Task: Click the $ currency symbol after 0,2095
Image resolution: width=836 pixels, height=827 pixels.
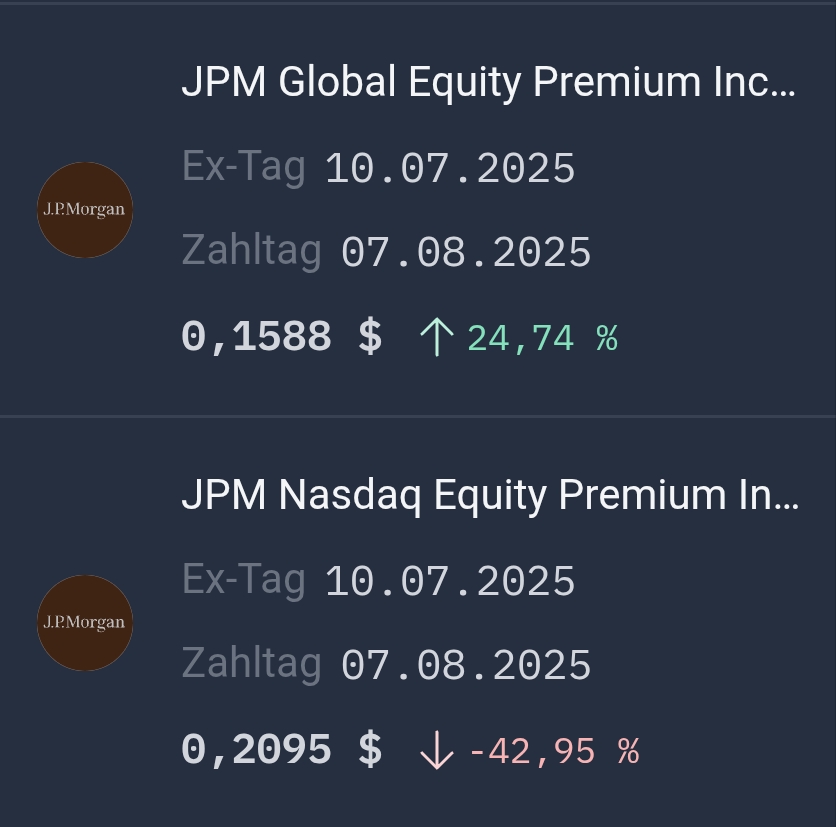Action: point(370,750)
